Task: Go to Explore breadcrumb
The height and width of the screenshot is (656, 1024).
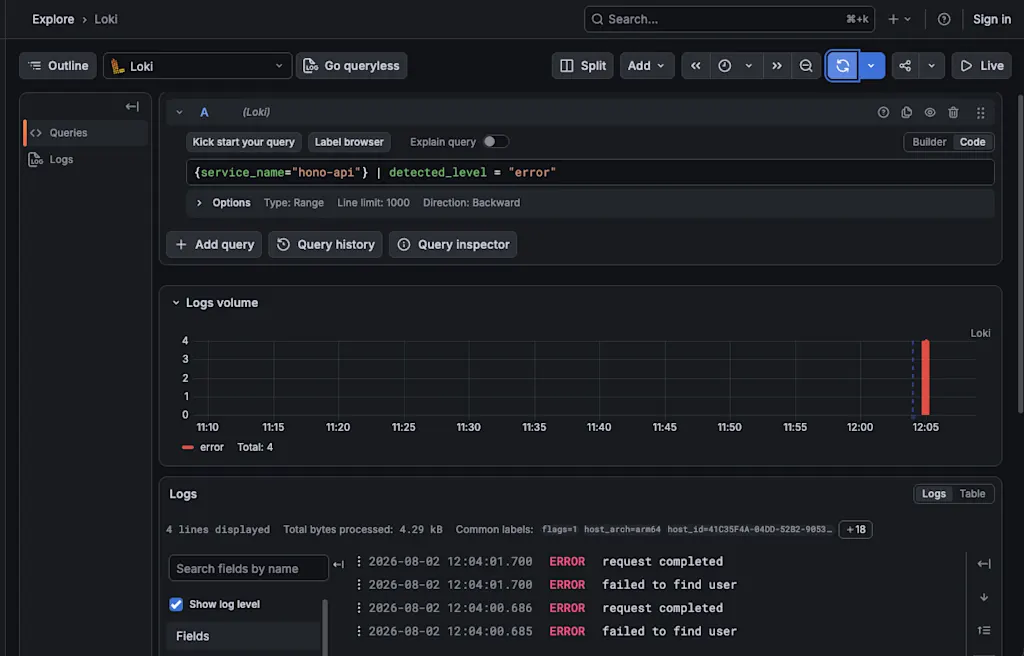Action: point(53,19)
